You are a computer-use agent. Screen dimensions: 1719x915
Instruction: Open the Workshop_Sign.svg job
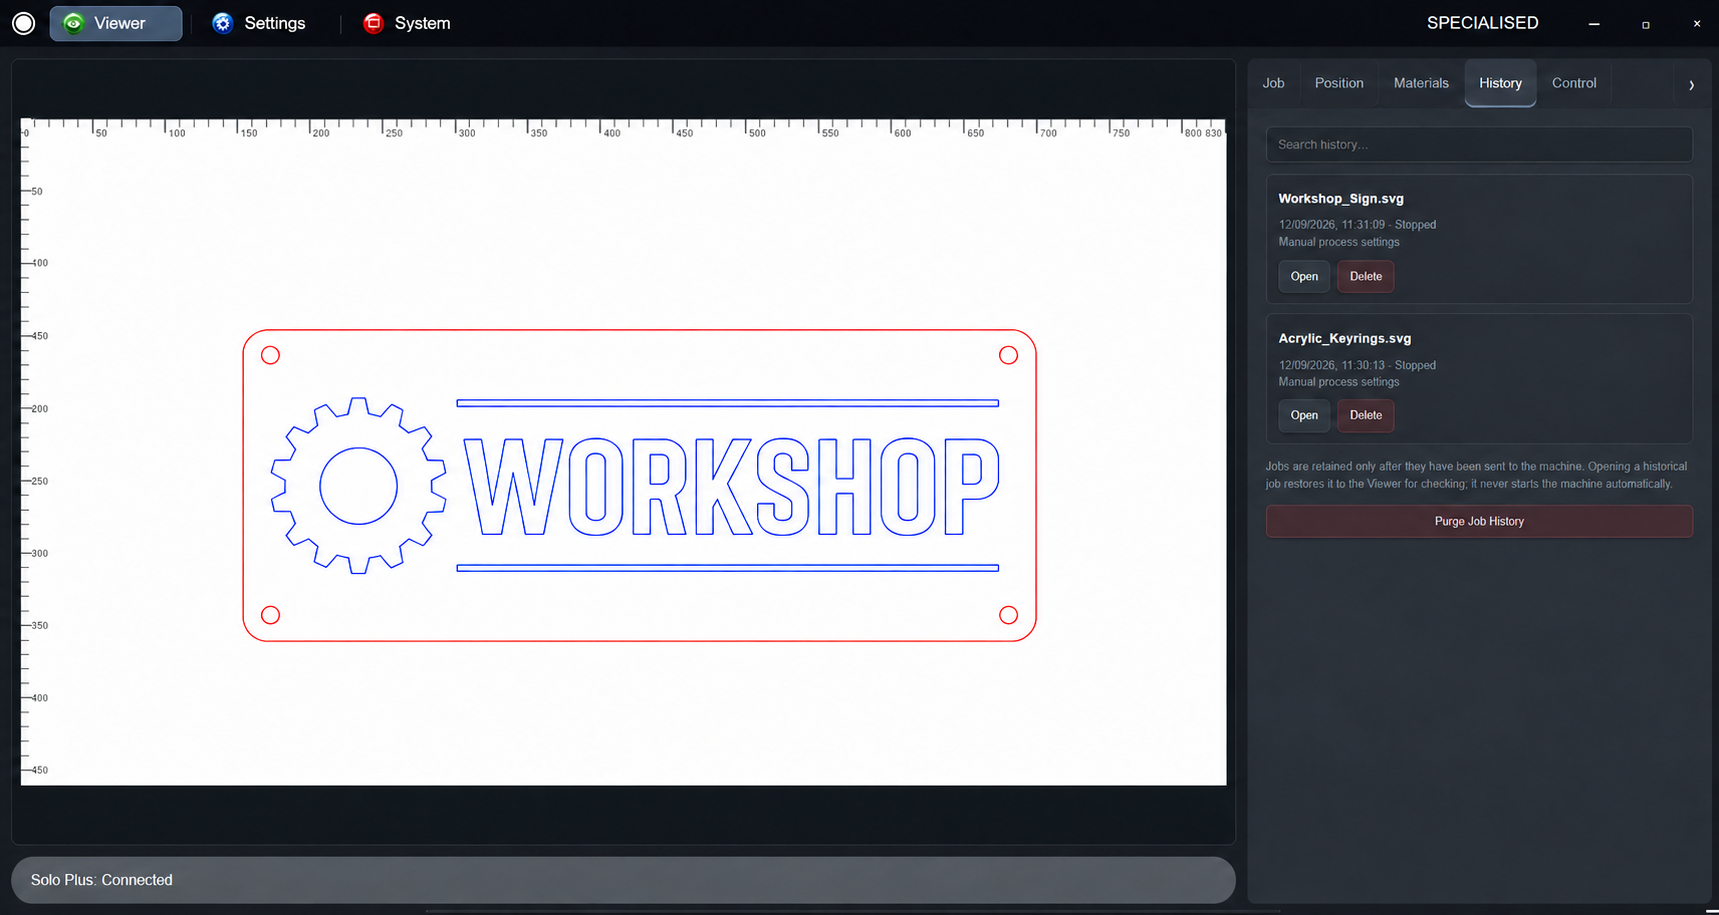pyautogui.click(x=1304, y=276)
